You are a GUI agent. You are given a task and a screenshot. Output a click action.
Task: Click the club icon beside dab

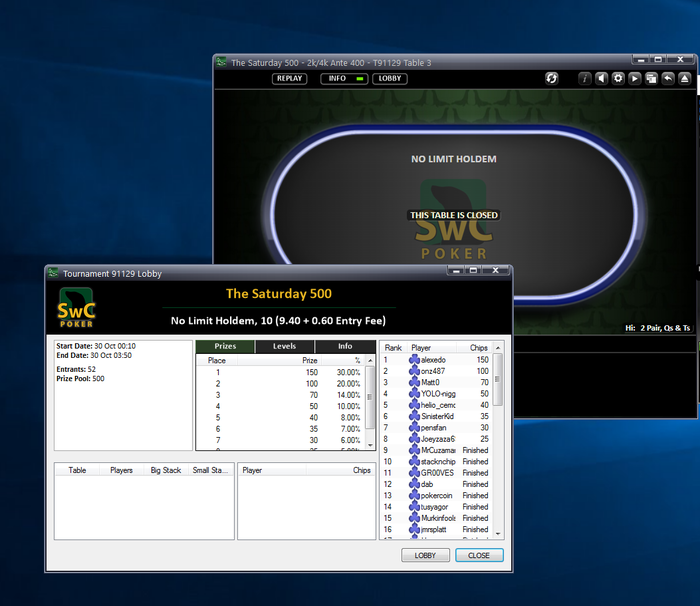click(414, 484)
